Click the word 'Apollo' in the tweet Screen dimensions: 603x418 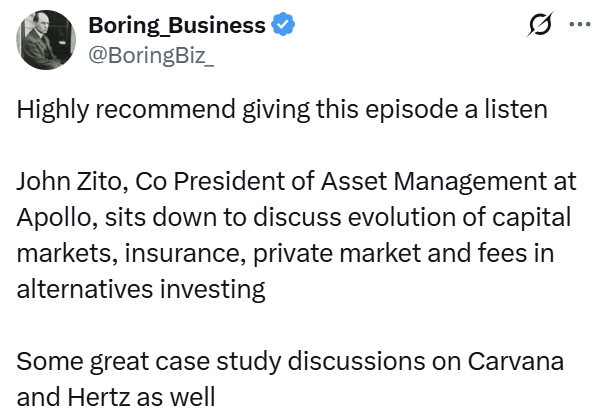coord(54,218)
